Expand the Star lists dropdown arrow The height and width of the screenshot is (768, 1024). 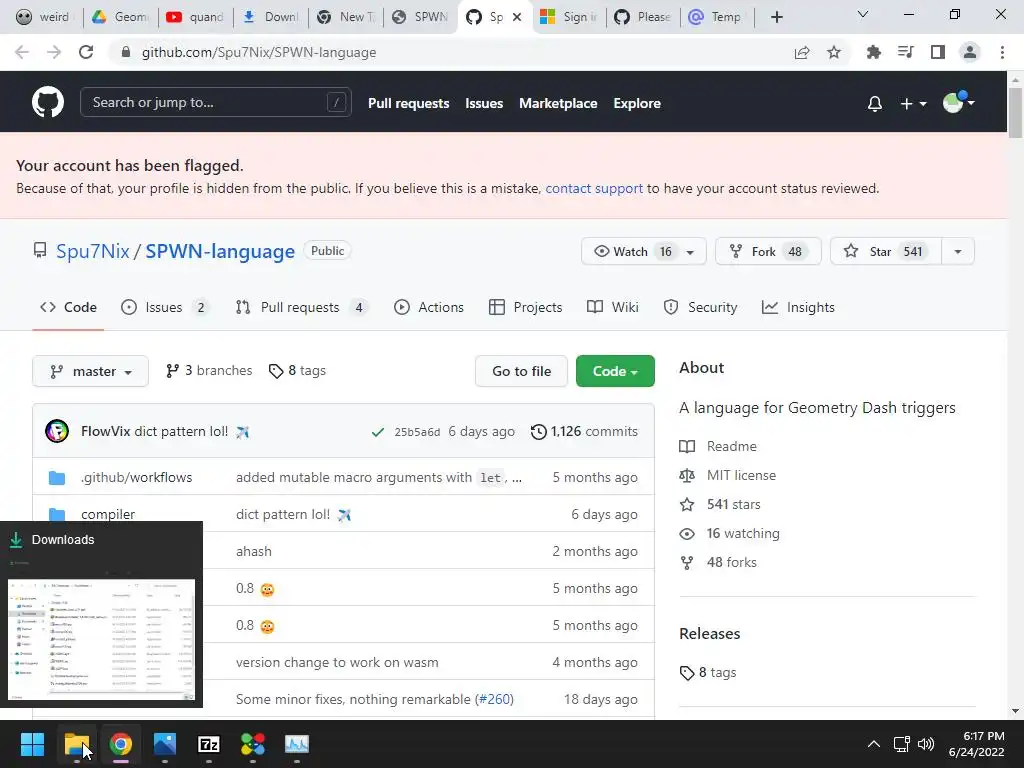(x=958, y=251)
